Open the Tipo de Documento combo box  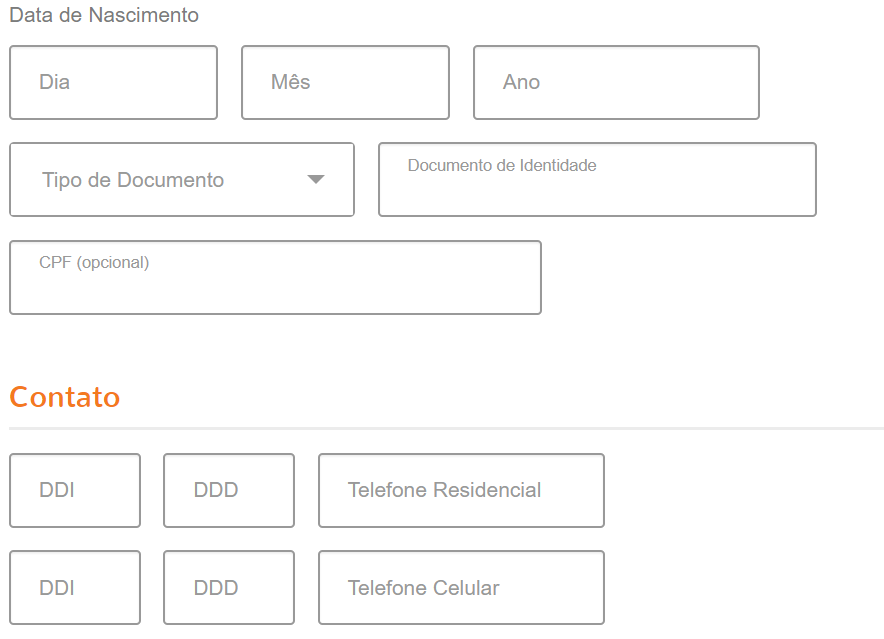click(181, 180)
